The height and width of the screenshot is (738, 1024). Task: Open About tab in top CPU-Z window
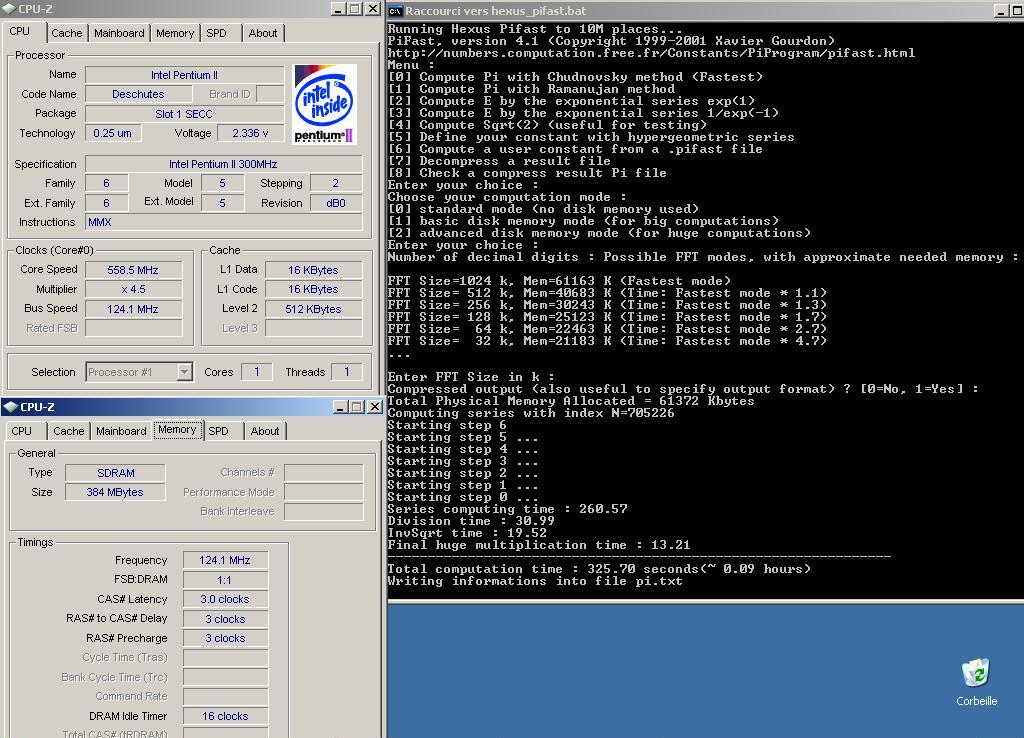point(263,33)
